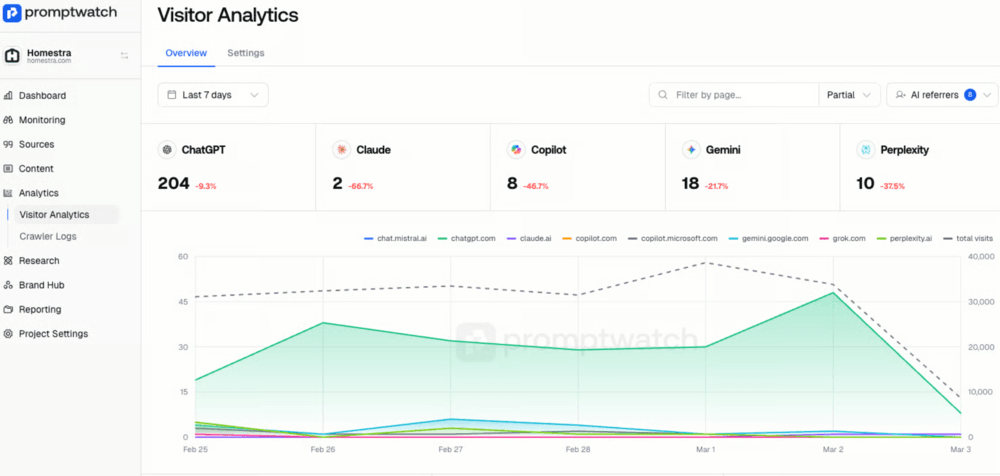1000x476 pixels.
Task: Open the Last 7 days date dropdown
Action: pos(213,95)
